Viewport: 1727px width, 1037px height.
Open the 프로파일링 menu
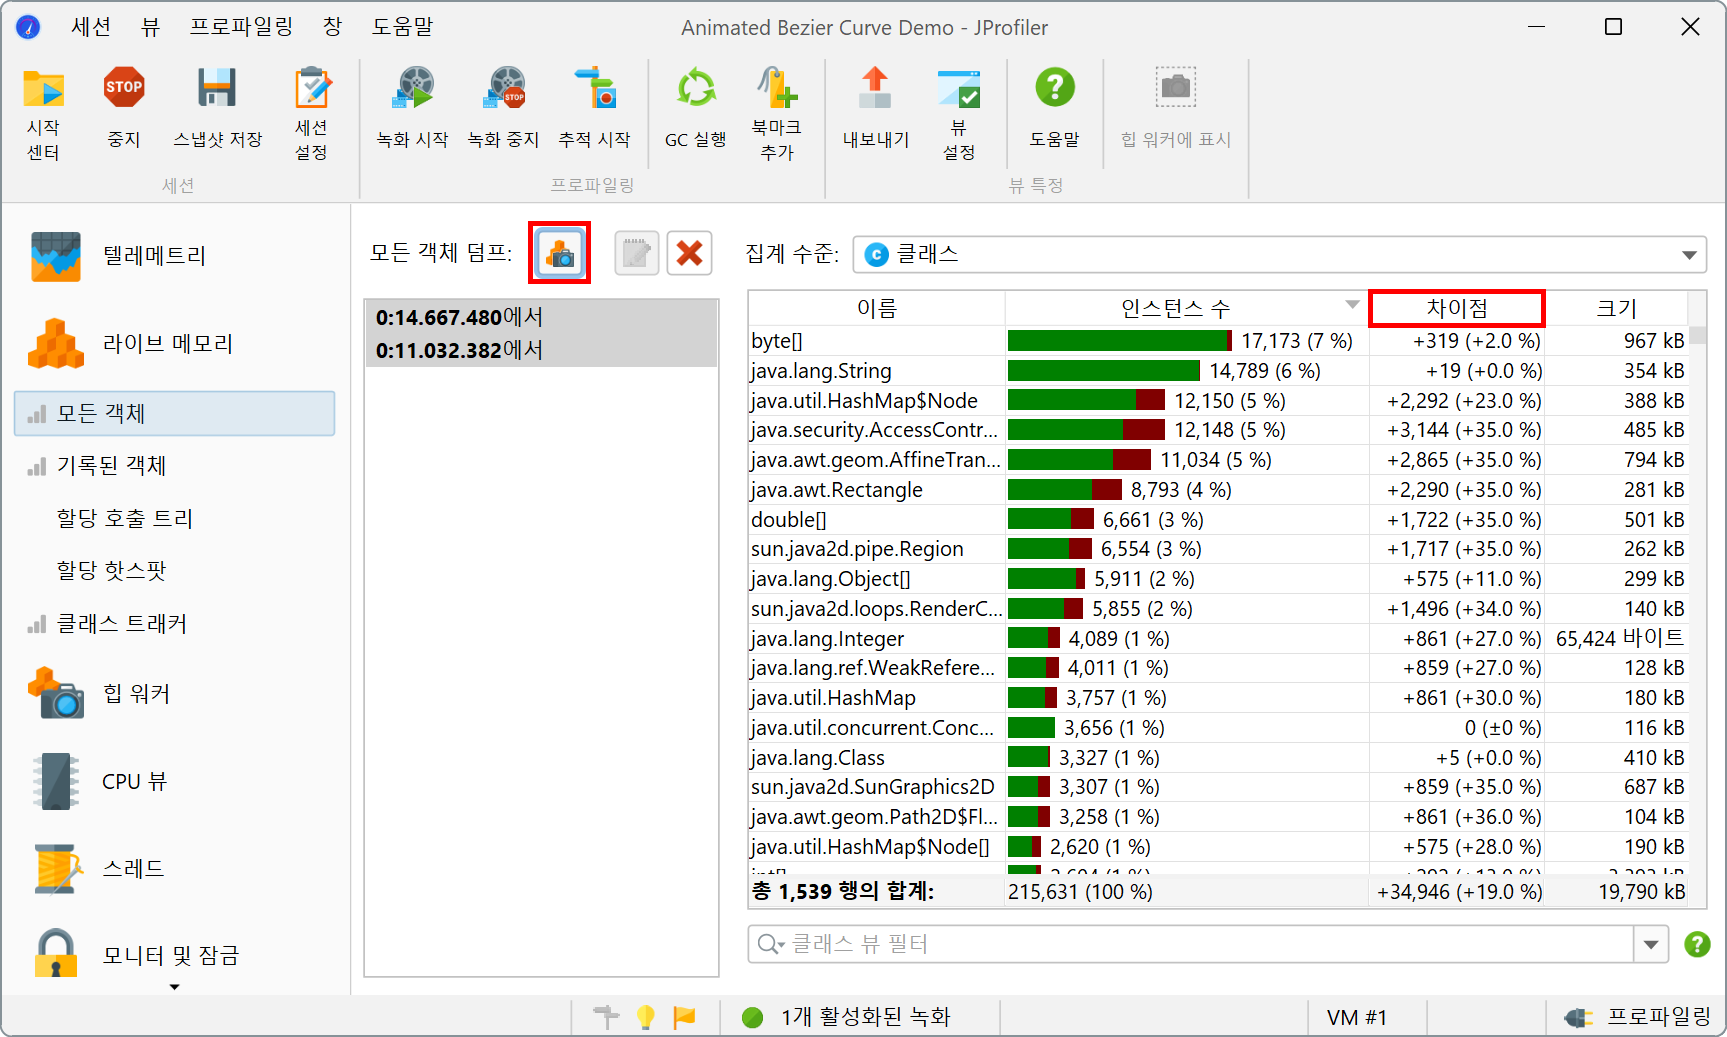242,27
